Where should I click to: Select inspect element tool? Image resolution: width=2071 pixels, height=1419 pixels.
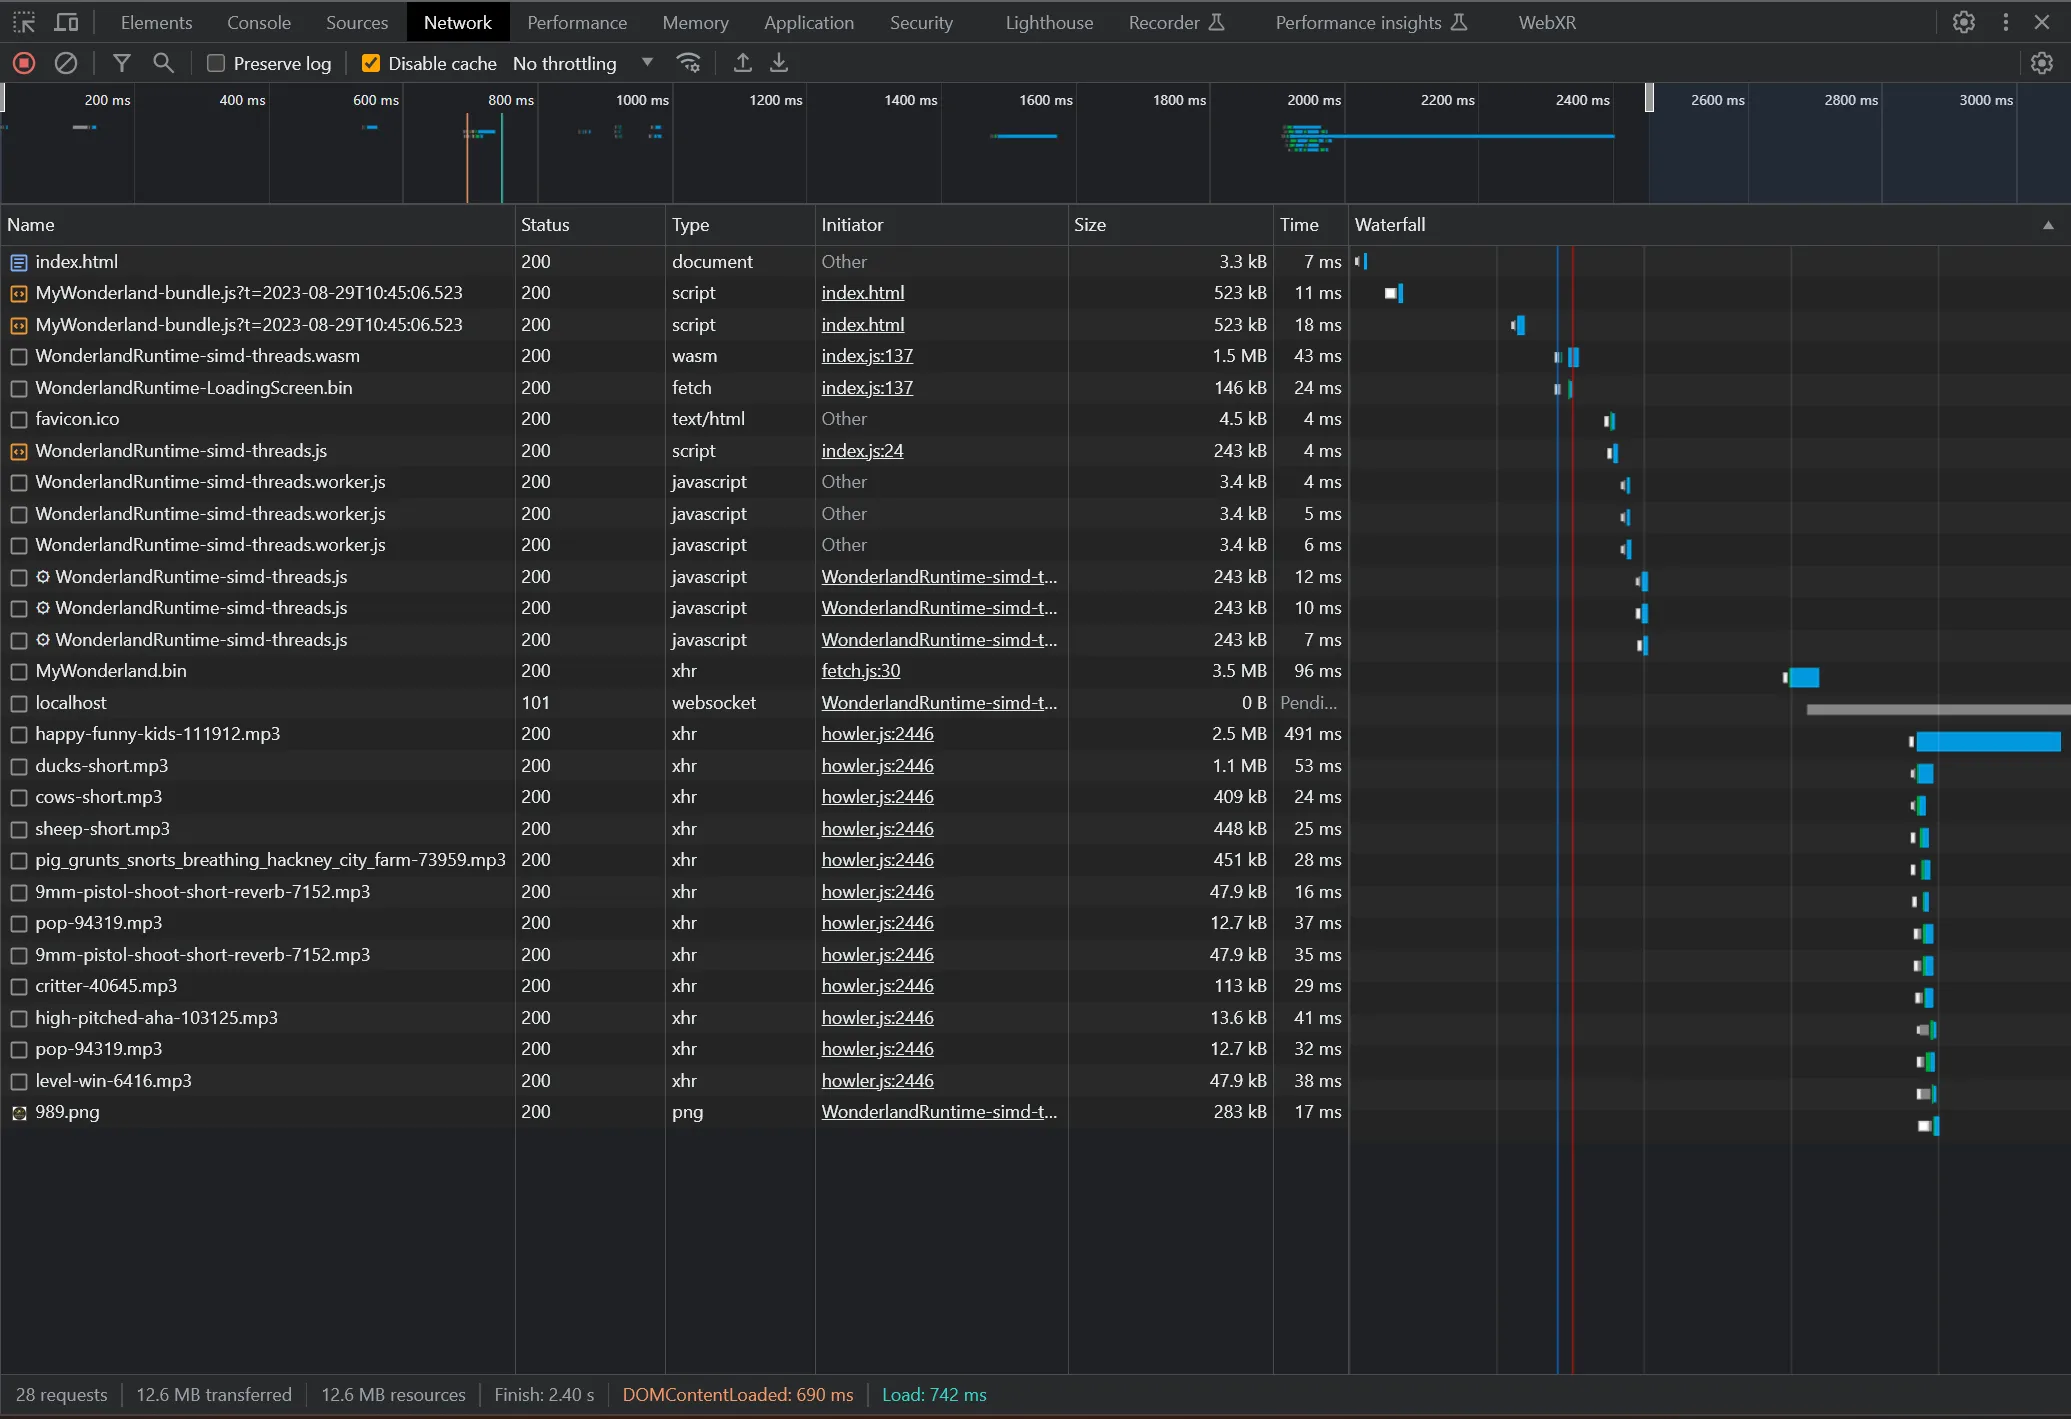point(24,22)
